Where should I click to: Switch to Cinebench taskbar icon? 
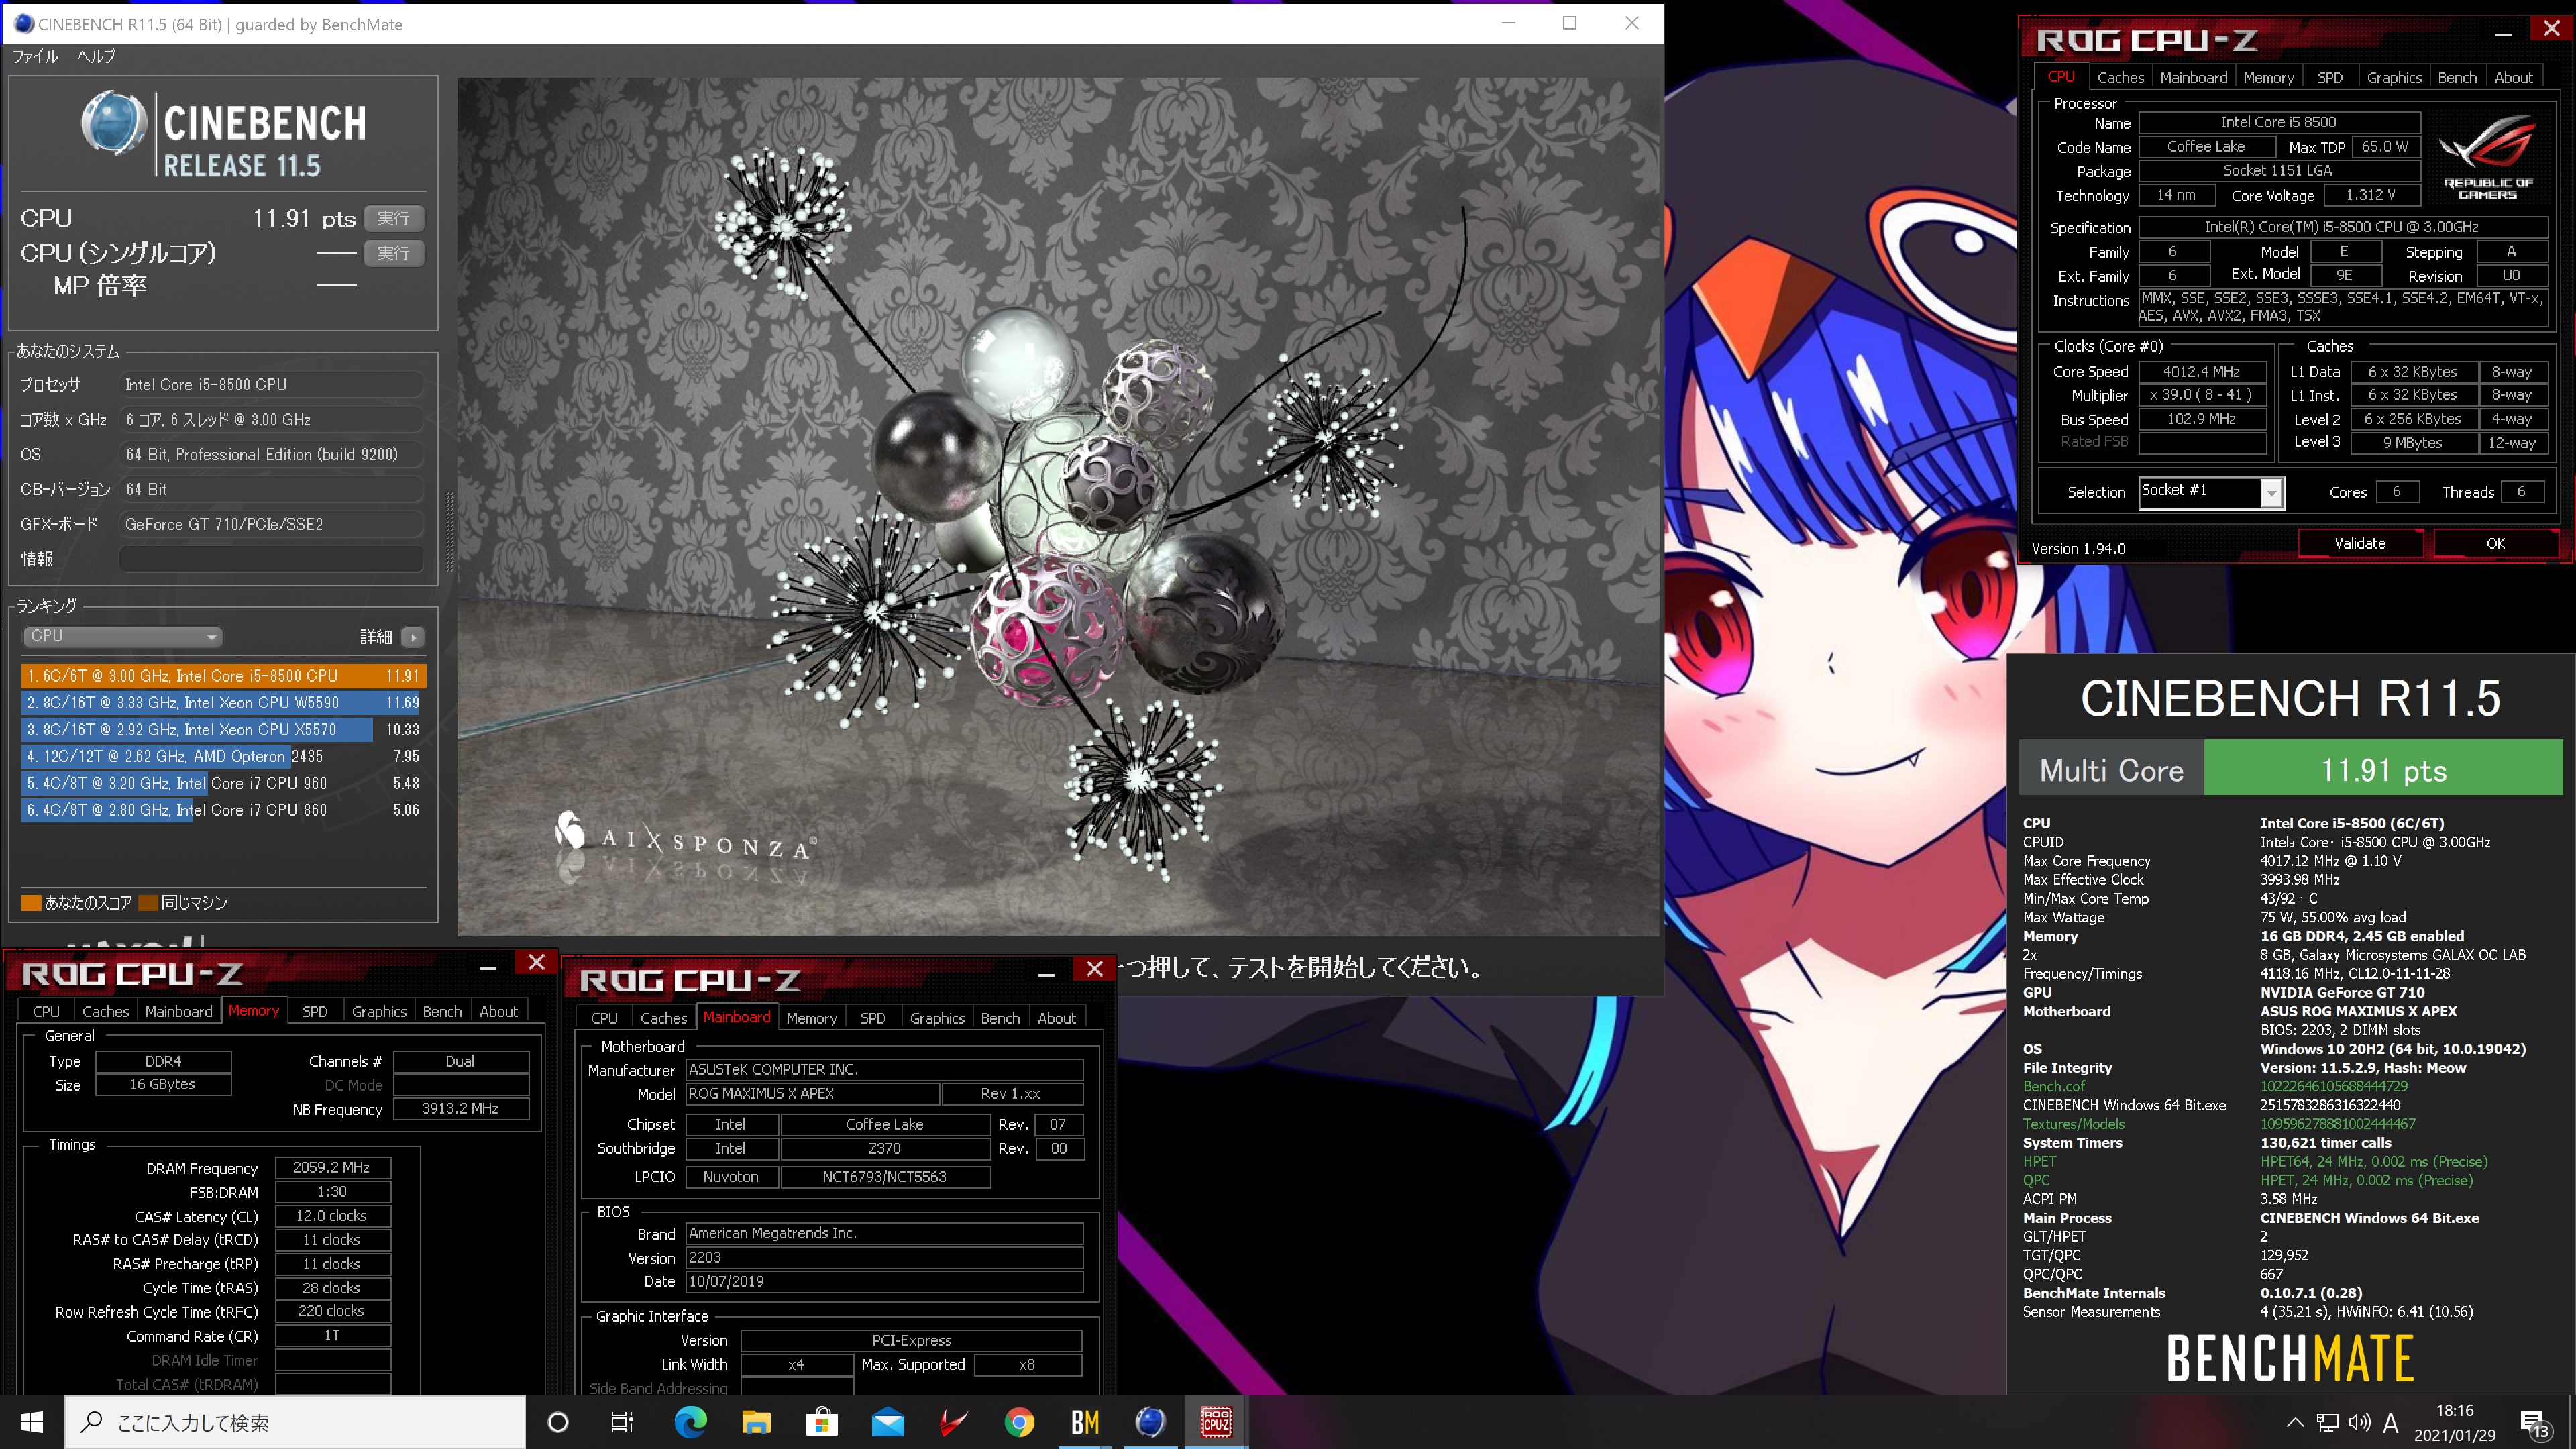[1150, 1422]
